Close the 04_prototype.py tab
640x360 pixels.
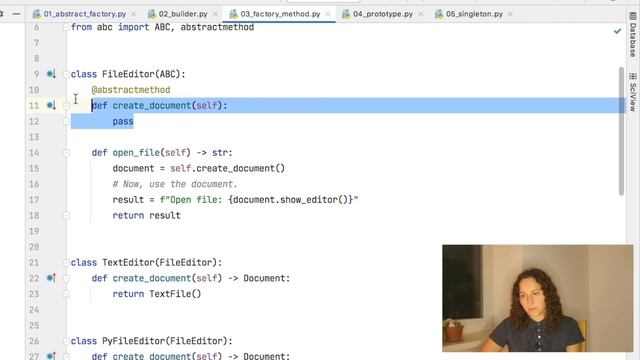[421, 14]
